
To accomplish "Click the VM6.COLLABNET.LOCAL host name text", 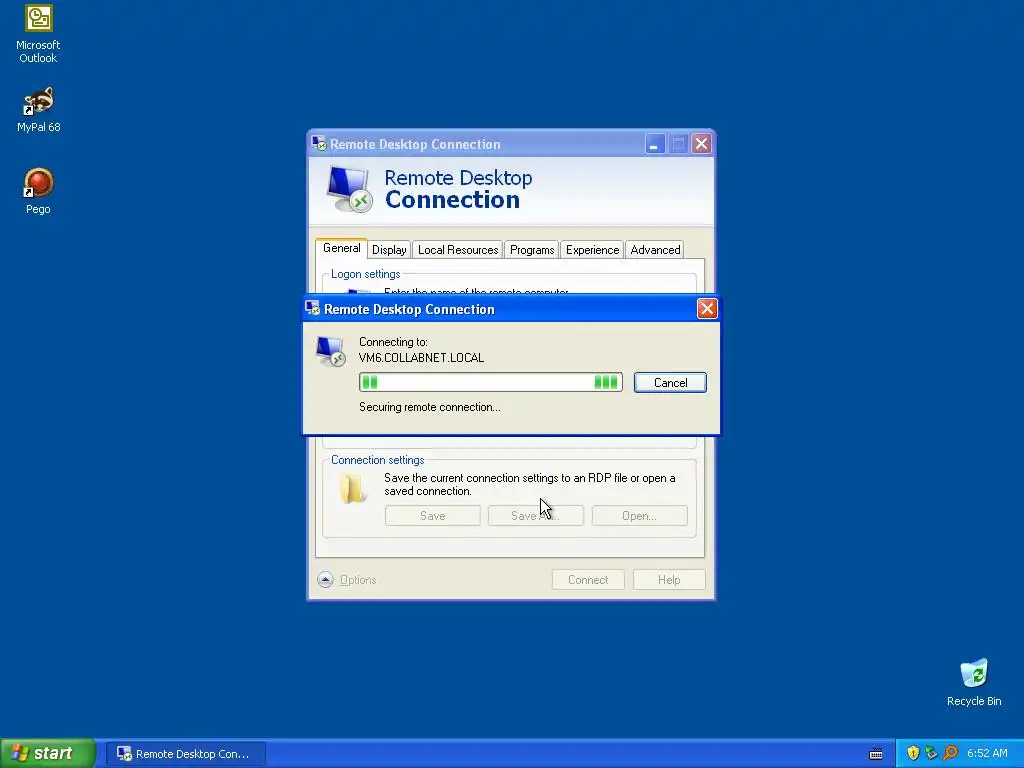I will tap(421, 358).
